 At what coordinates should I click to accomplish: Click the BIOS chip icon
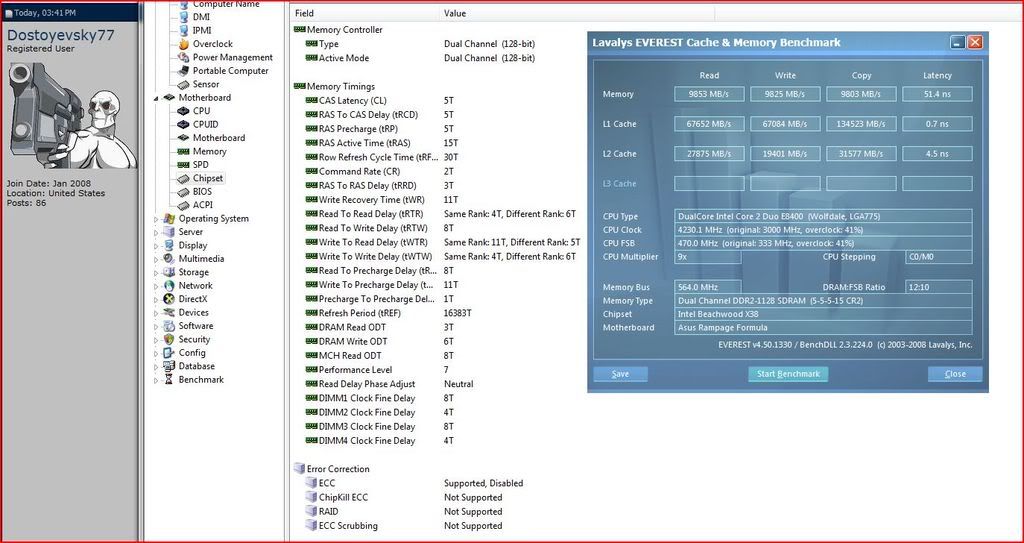(x=183, y=192)
